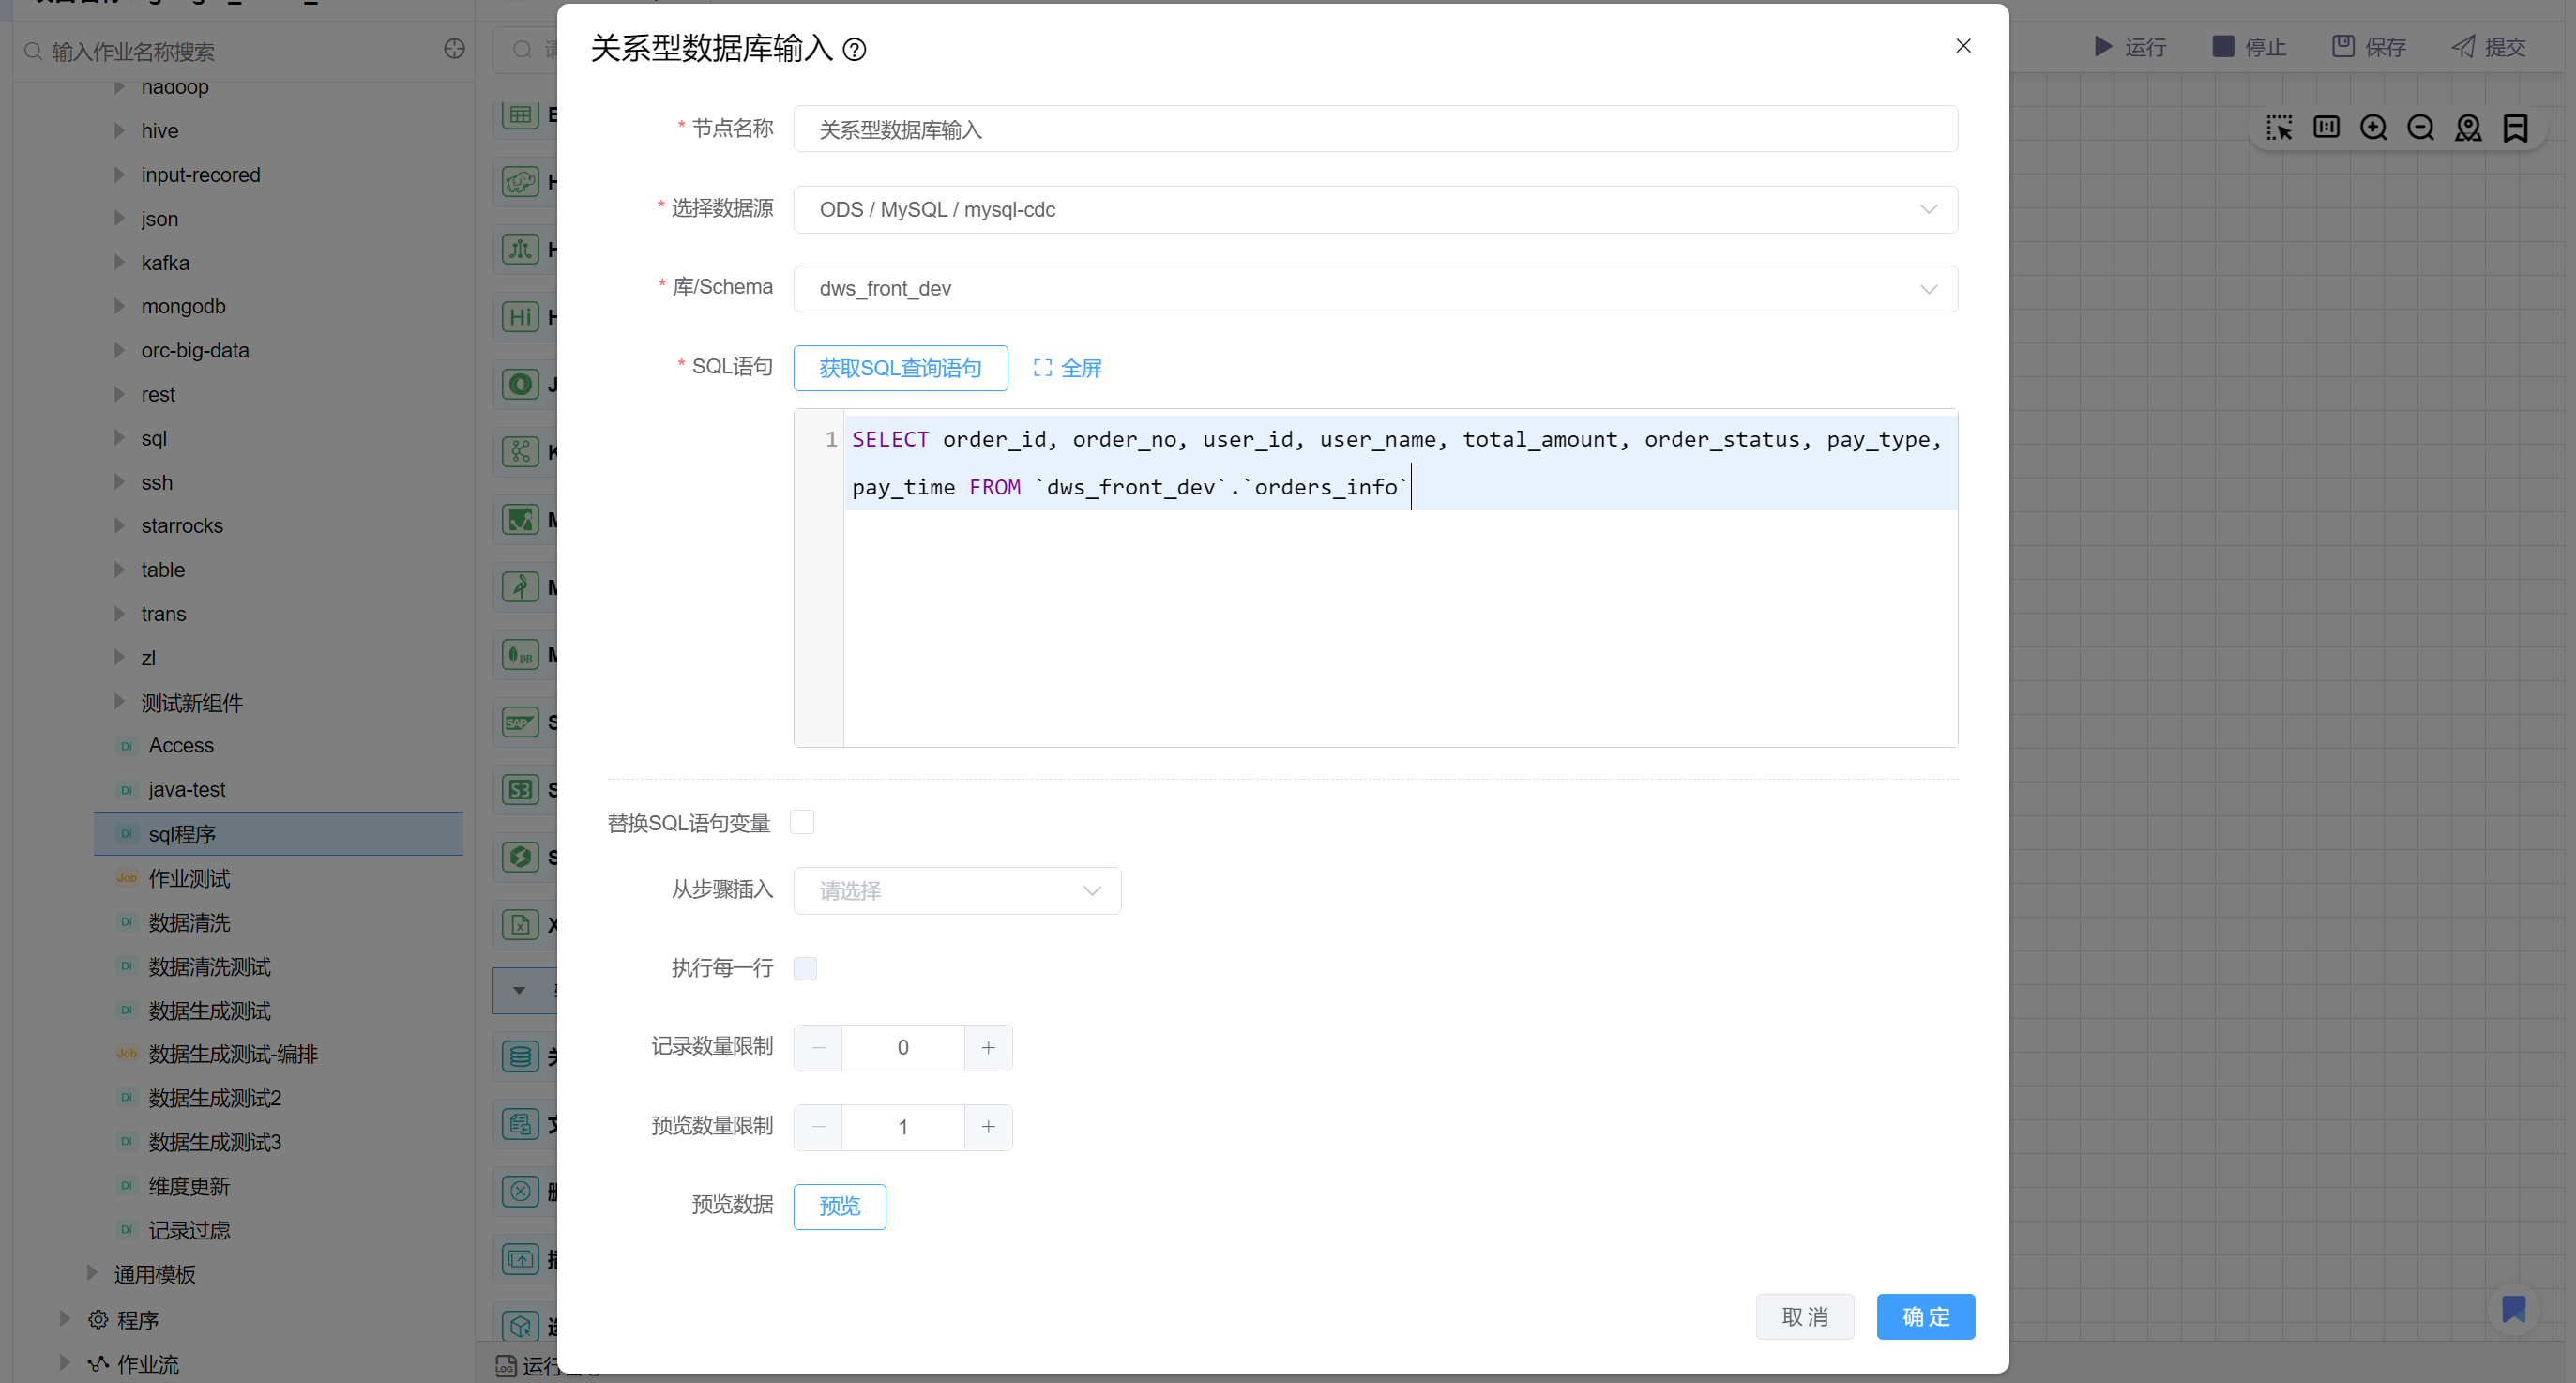Click the zoom-out magnifier on canvas toolbar
The width and height of the screenshot is (2576, 1383).
(x=2420, y=128)
